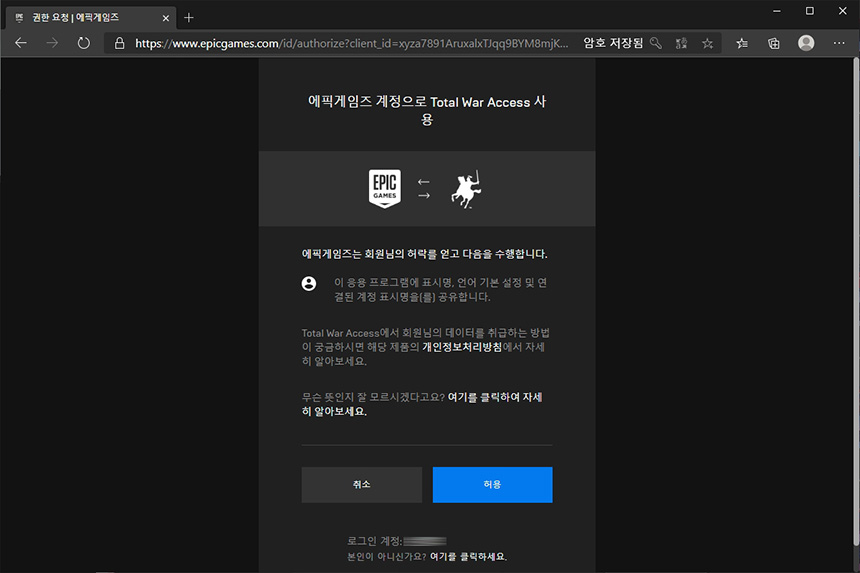This screenshot has height=573, width=860.
Task: Click the 암호 저장됨 label
Action: (x=613, y=43)
